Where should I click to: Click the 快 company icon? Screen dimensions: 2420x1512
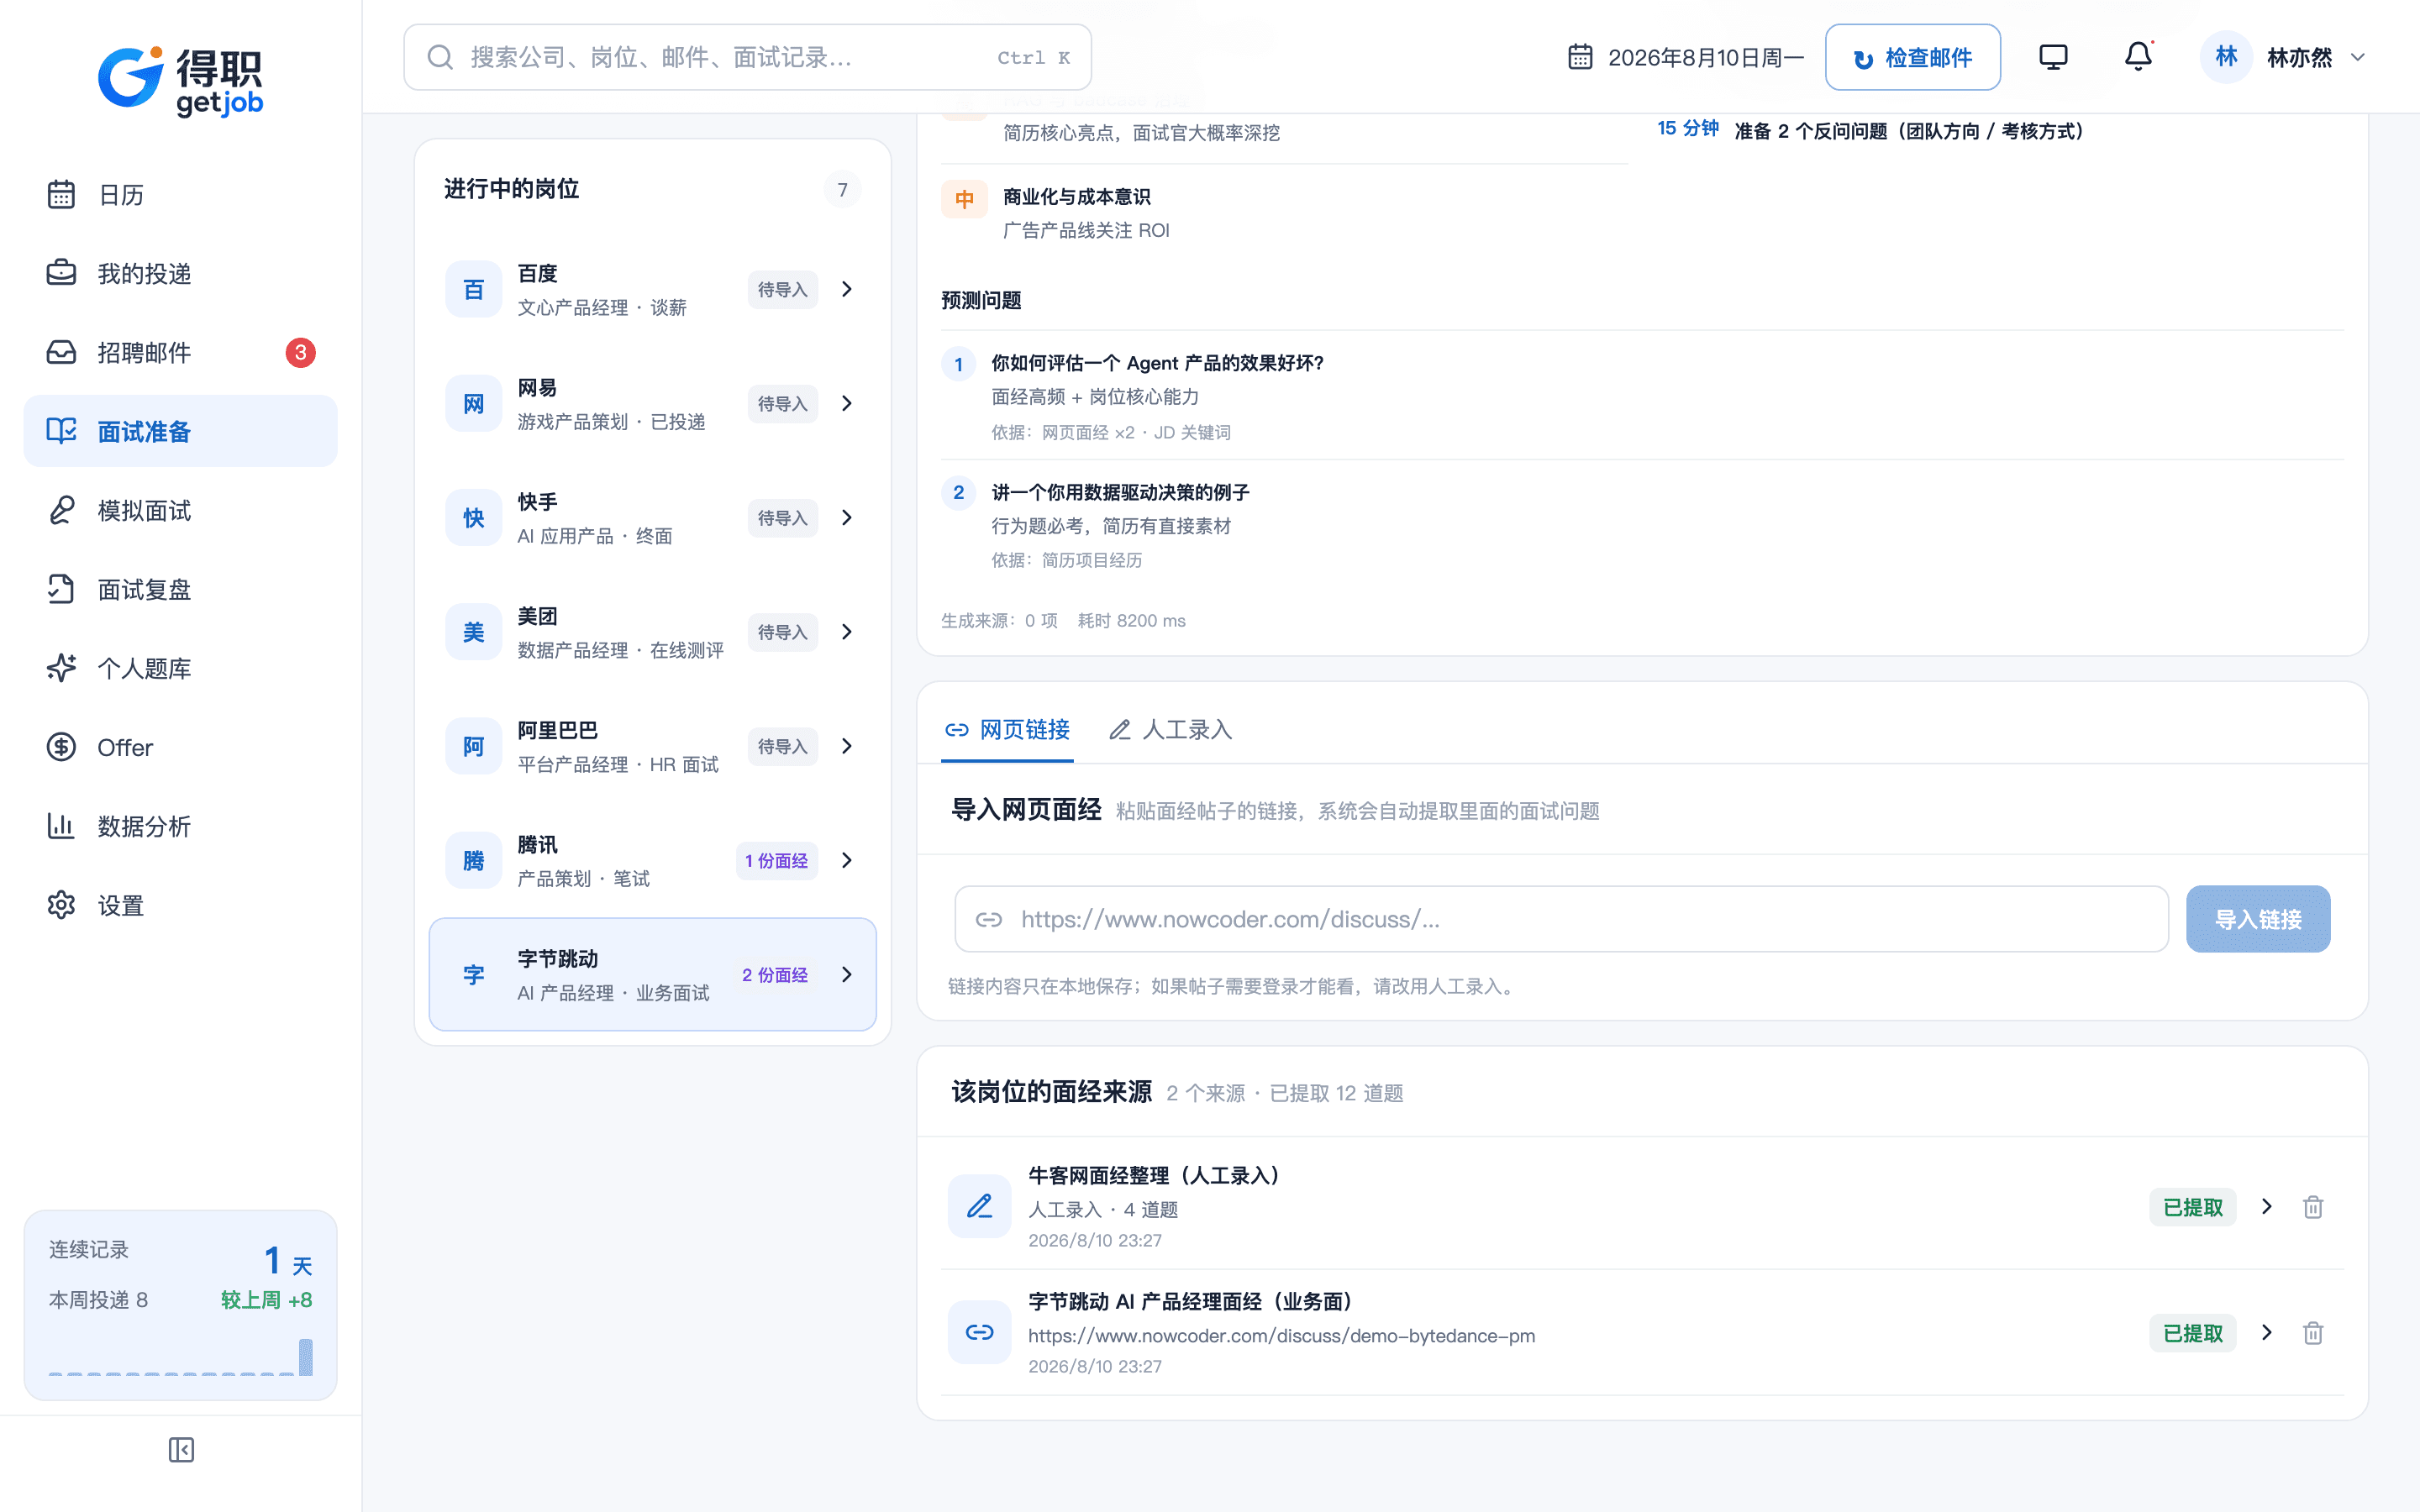pyautogui.click(x=473, y=517)
